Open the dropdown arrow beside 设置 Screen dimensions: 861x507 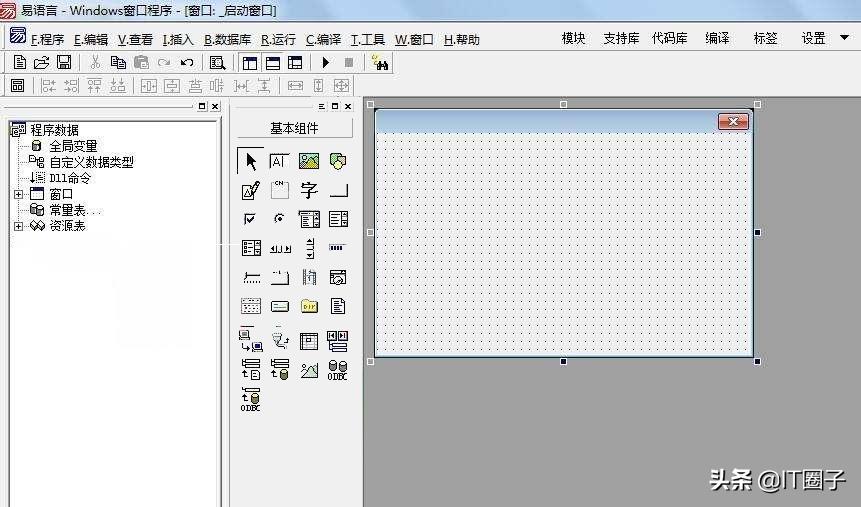coord(845,38)
